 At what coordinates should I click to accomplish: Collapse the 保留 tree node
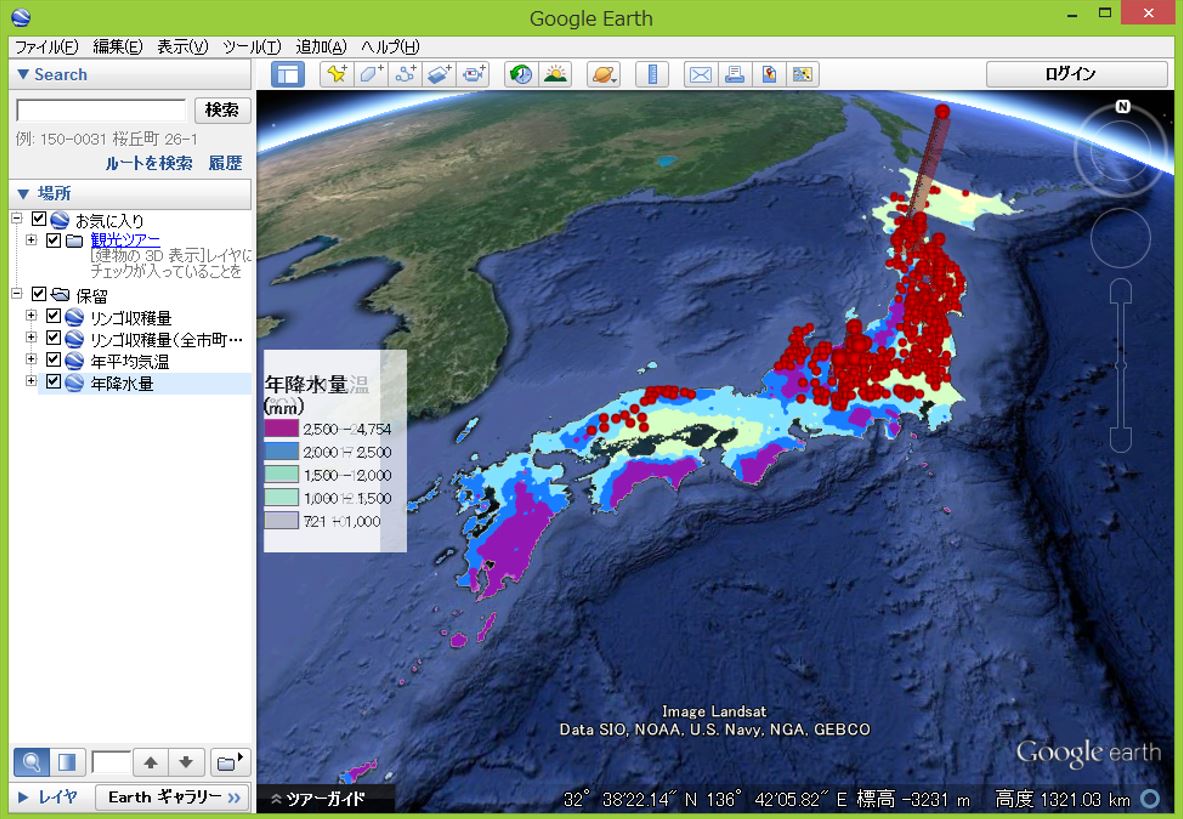tap(17, 293)
